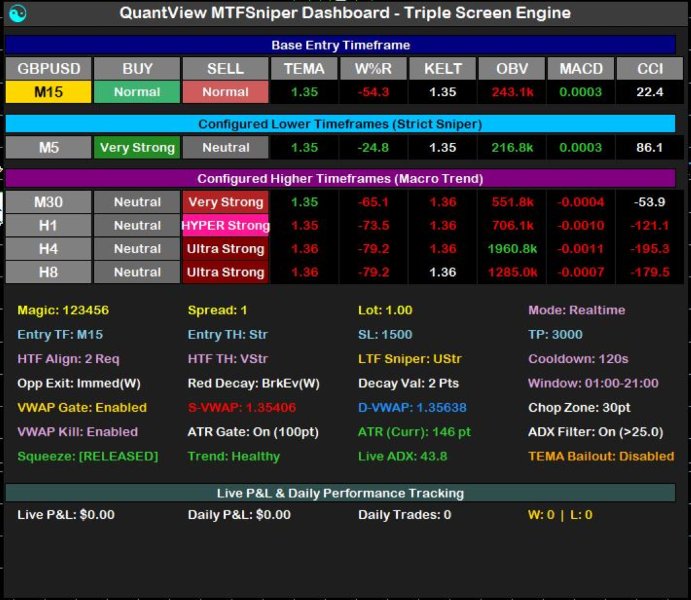Click the SL: 1500 setting
This screenshot has height=600, width=691.
[385, 335]
